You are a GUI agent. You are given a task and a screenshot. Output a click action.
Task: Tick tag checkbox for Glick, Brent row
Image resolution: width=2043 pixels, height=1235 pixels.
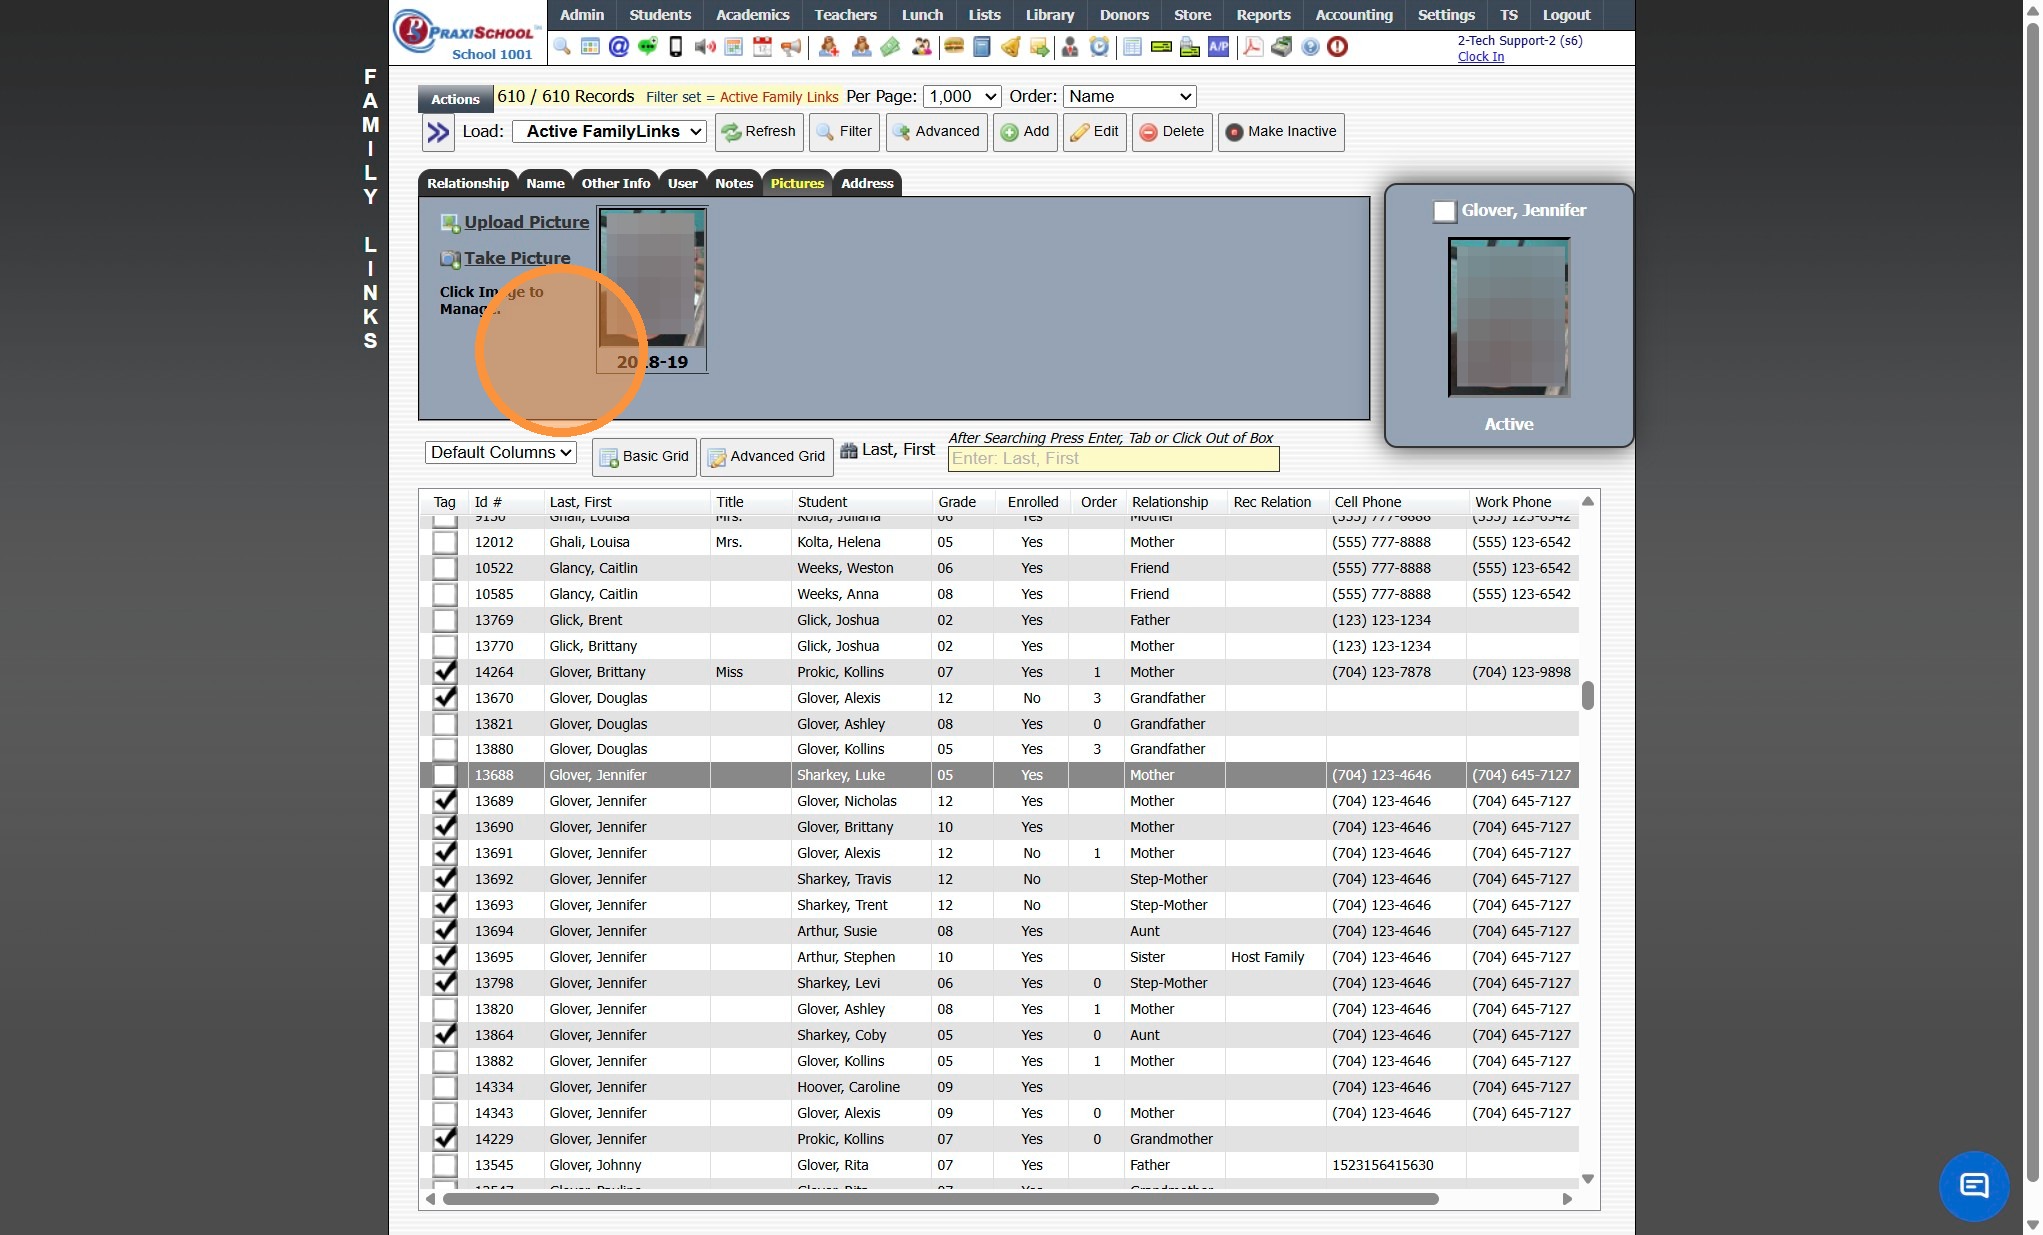(x=445, y=620)
